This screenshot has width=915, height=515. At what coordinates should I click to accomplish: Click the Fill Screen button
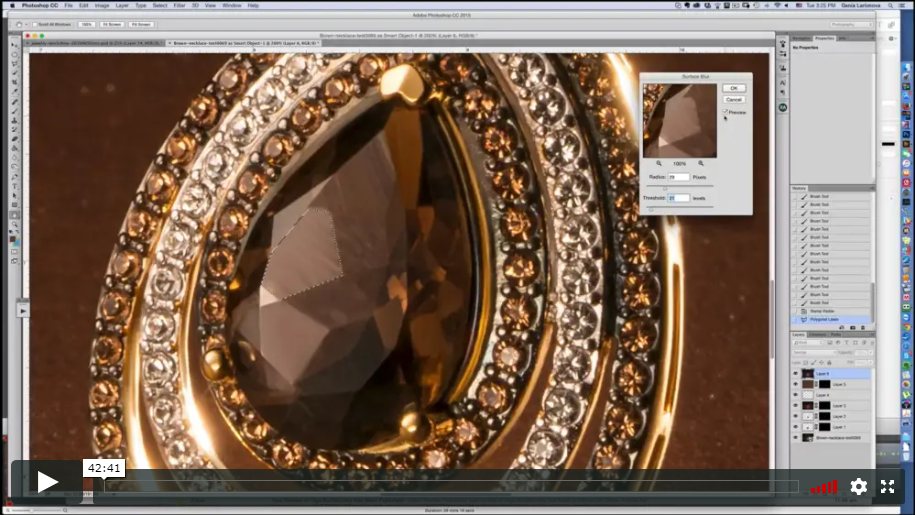[x=141, y=24]
